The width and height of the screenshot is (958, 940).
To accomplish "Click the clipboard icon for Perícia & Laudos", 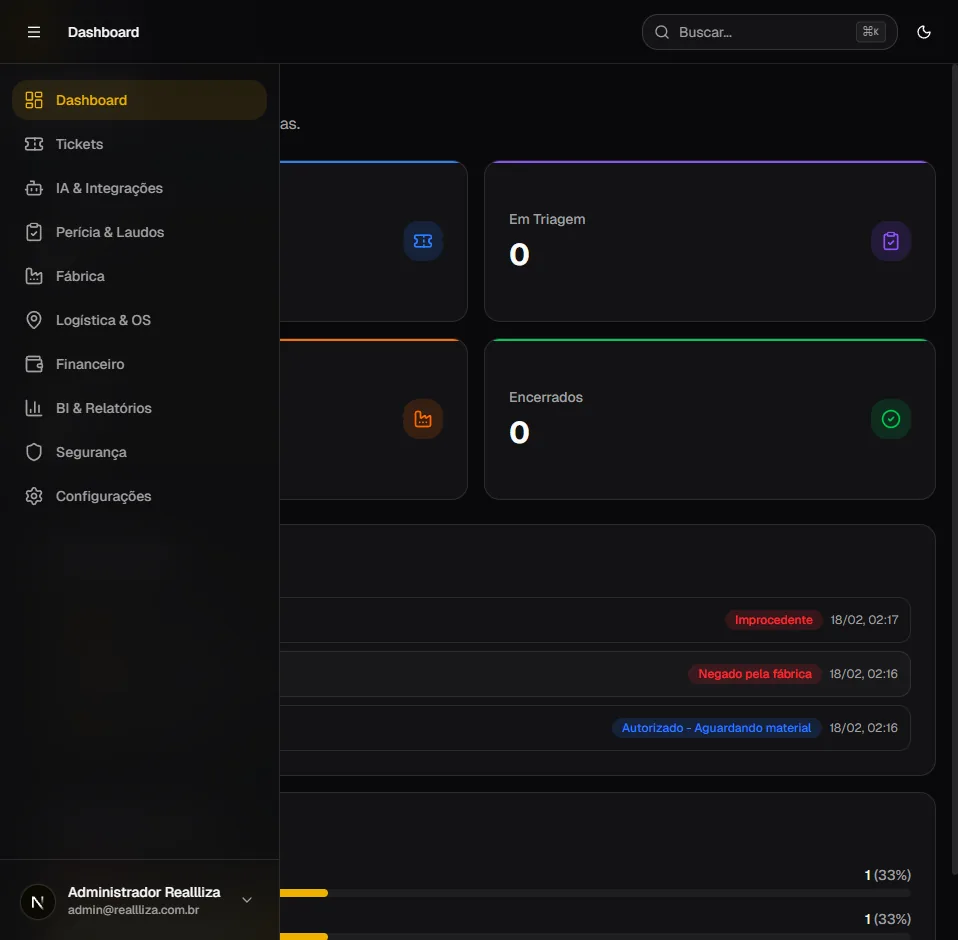I will click(x=34, y=232).
